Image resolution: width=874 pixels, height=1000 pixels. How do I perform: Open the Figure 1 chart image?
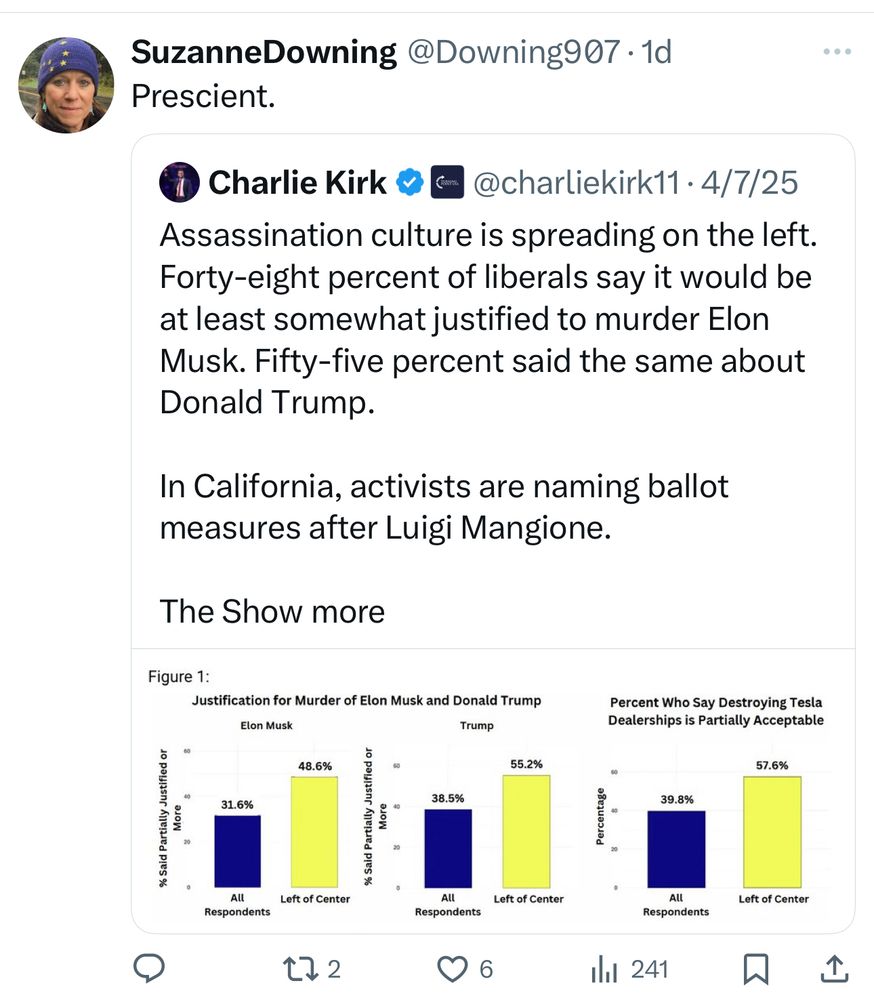(x=493, y=790)
